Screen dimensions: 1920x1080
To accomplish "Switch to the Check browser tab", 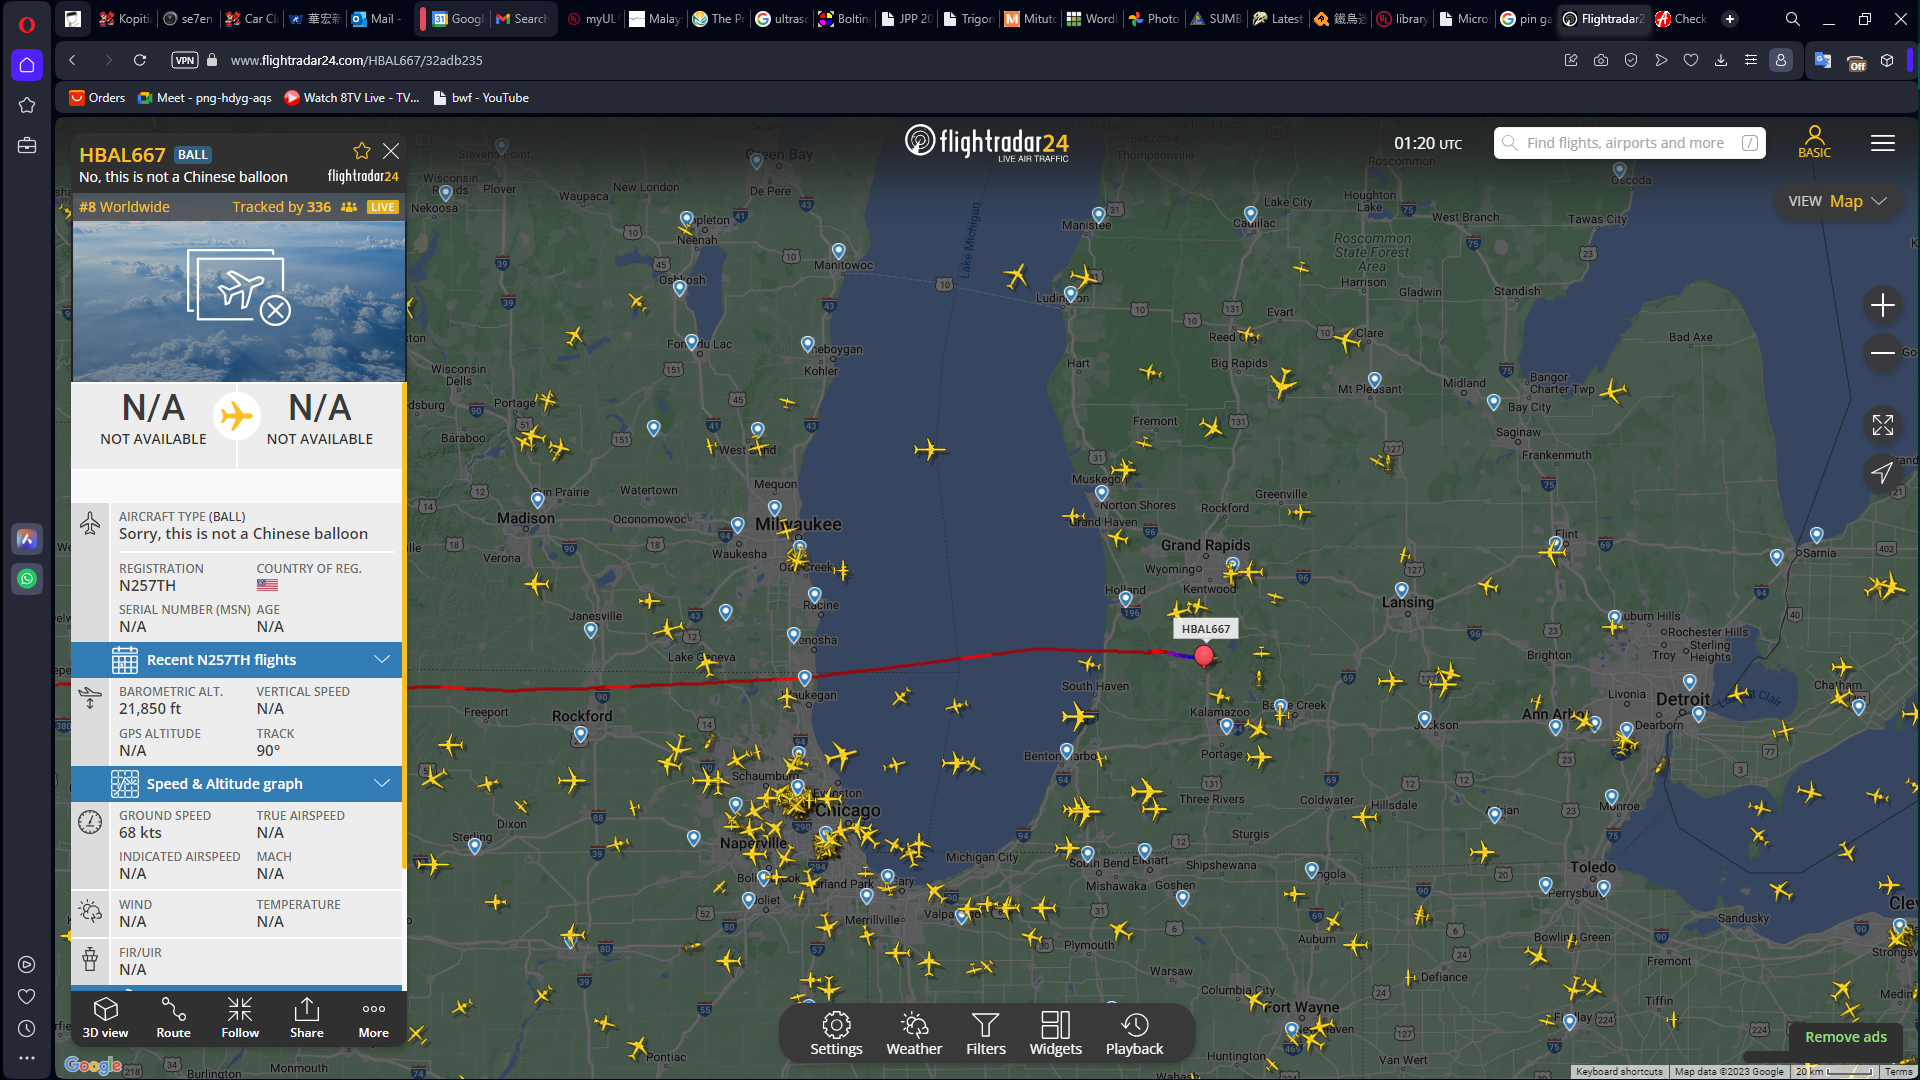I will [x=1681, y=19].
